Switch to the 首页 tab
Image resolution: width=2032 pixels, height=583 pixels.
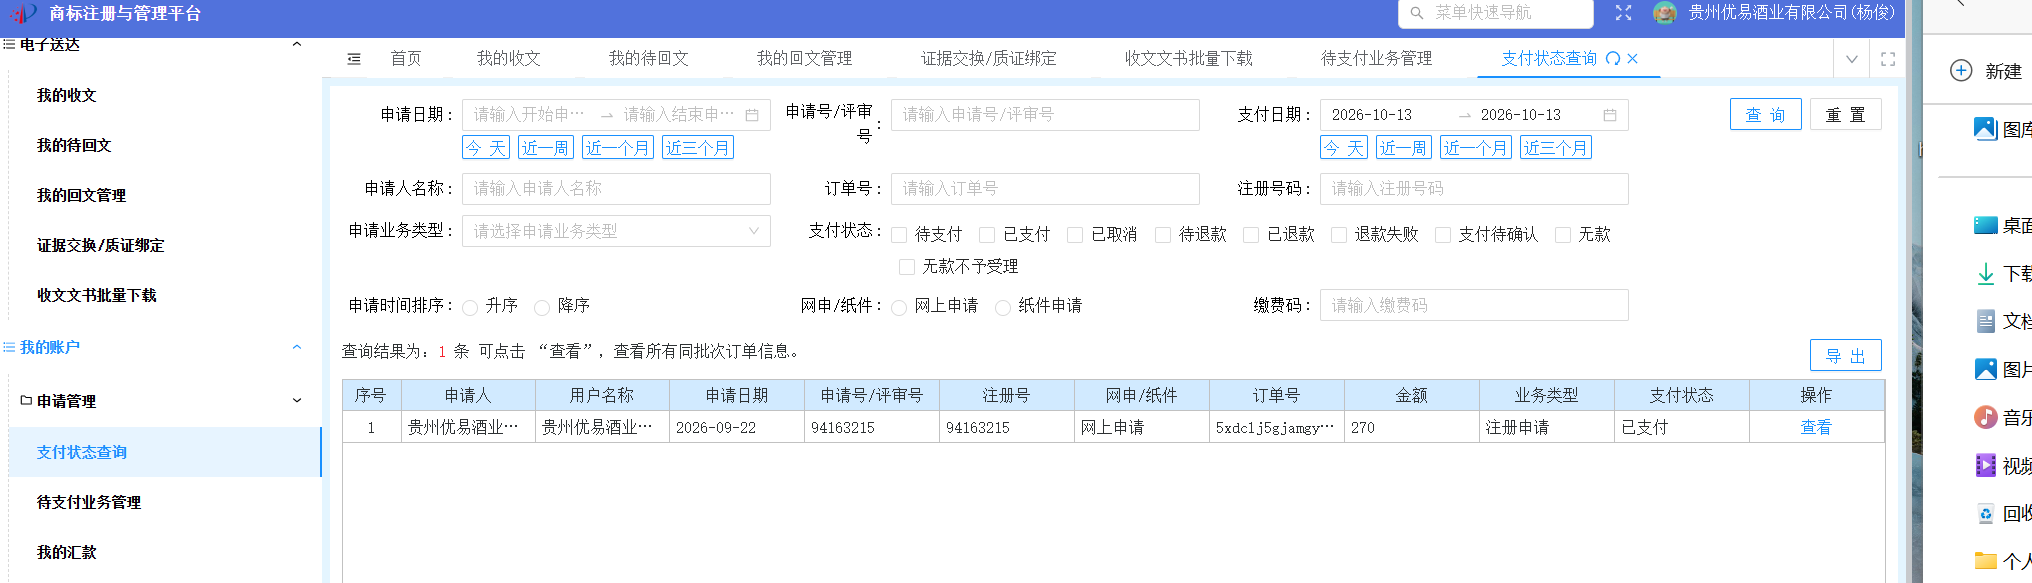tap(406, 59)
